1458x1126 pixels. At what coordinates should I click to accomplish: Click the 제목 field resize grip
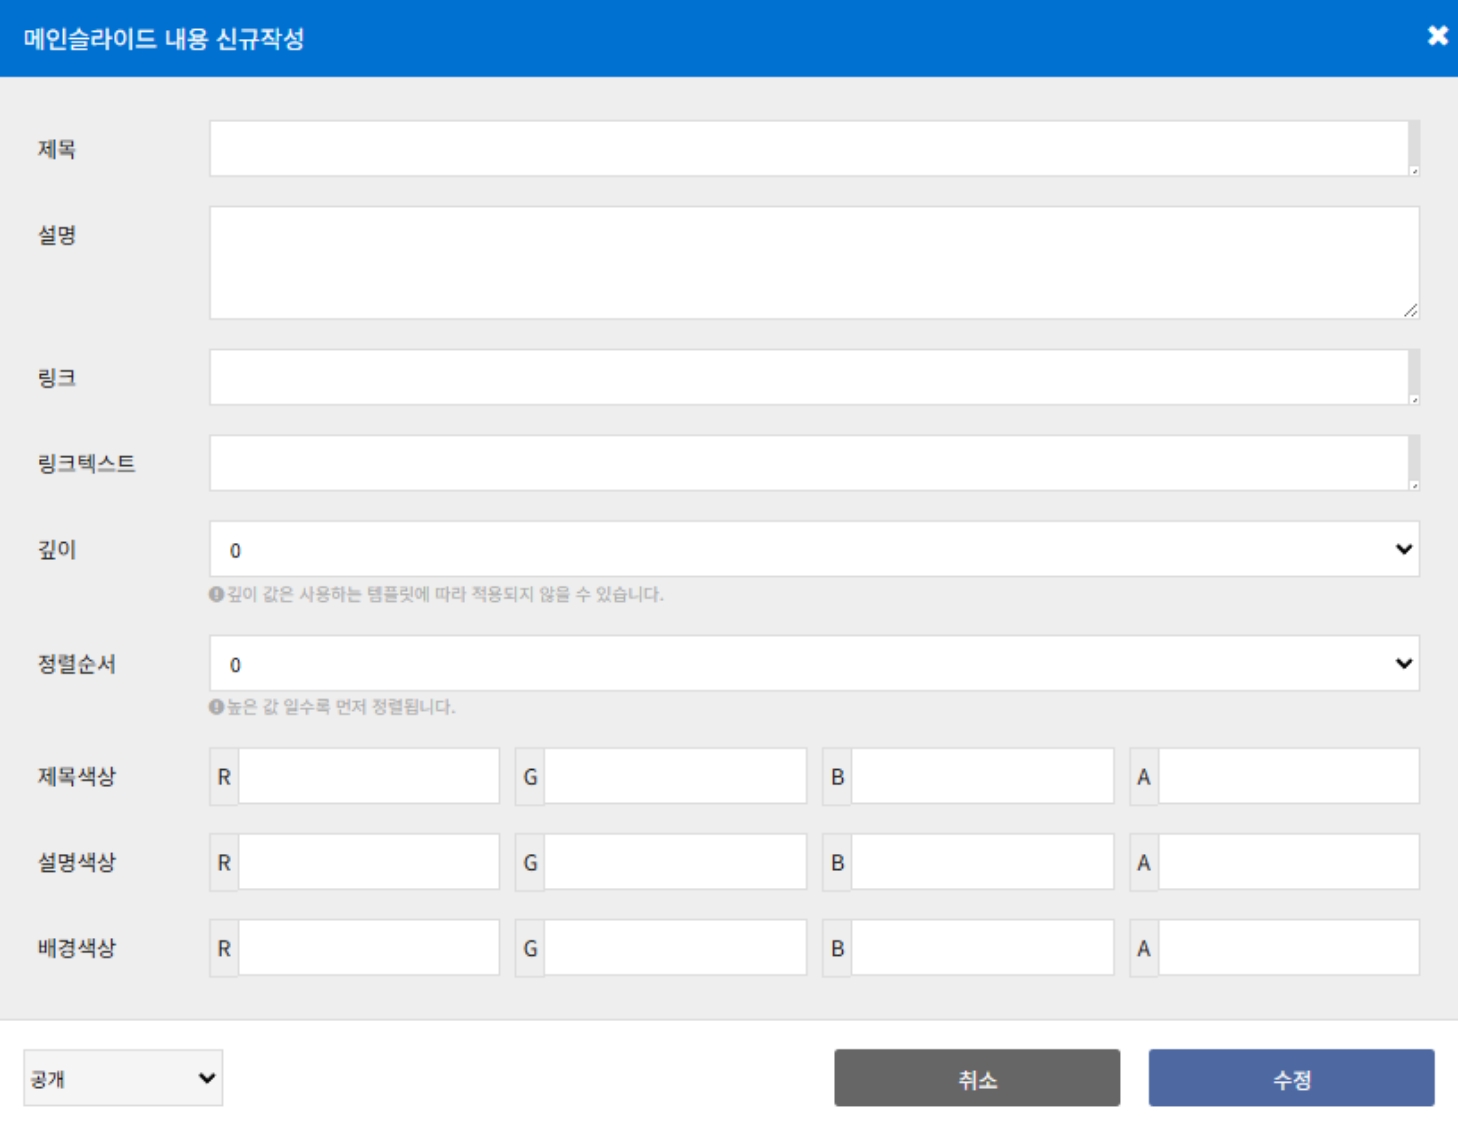coord(1414,171)
